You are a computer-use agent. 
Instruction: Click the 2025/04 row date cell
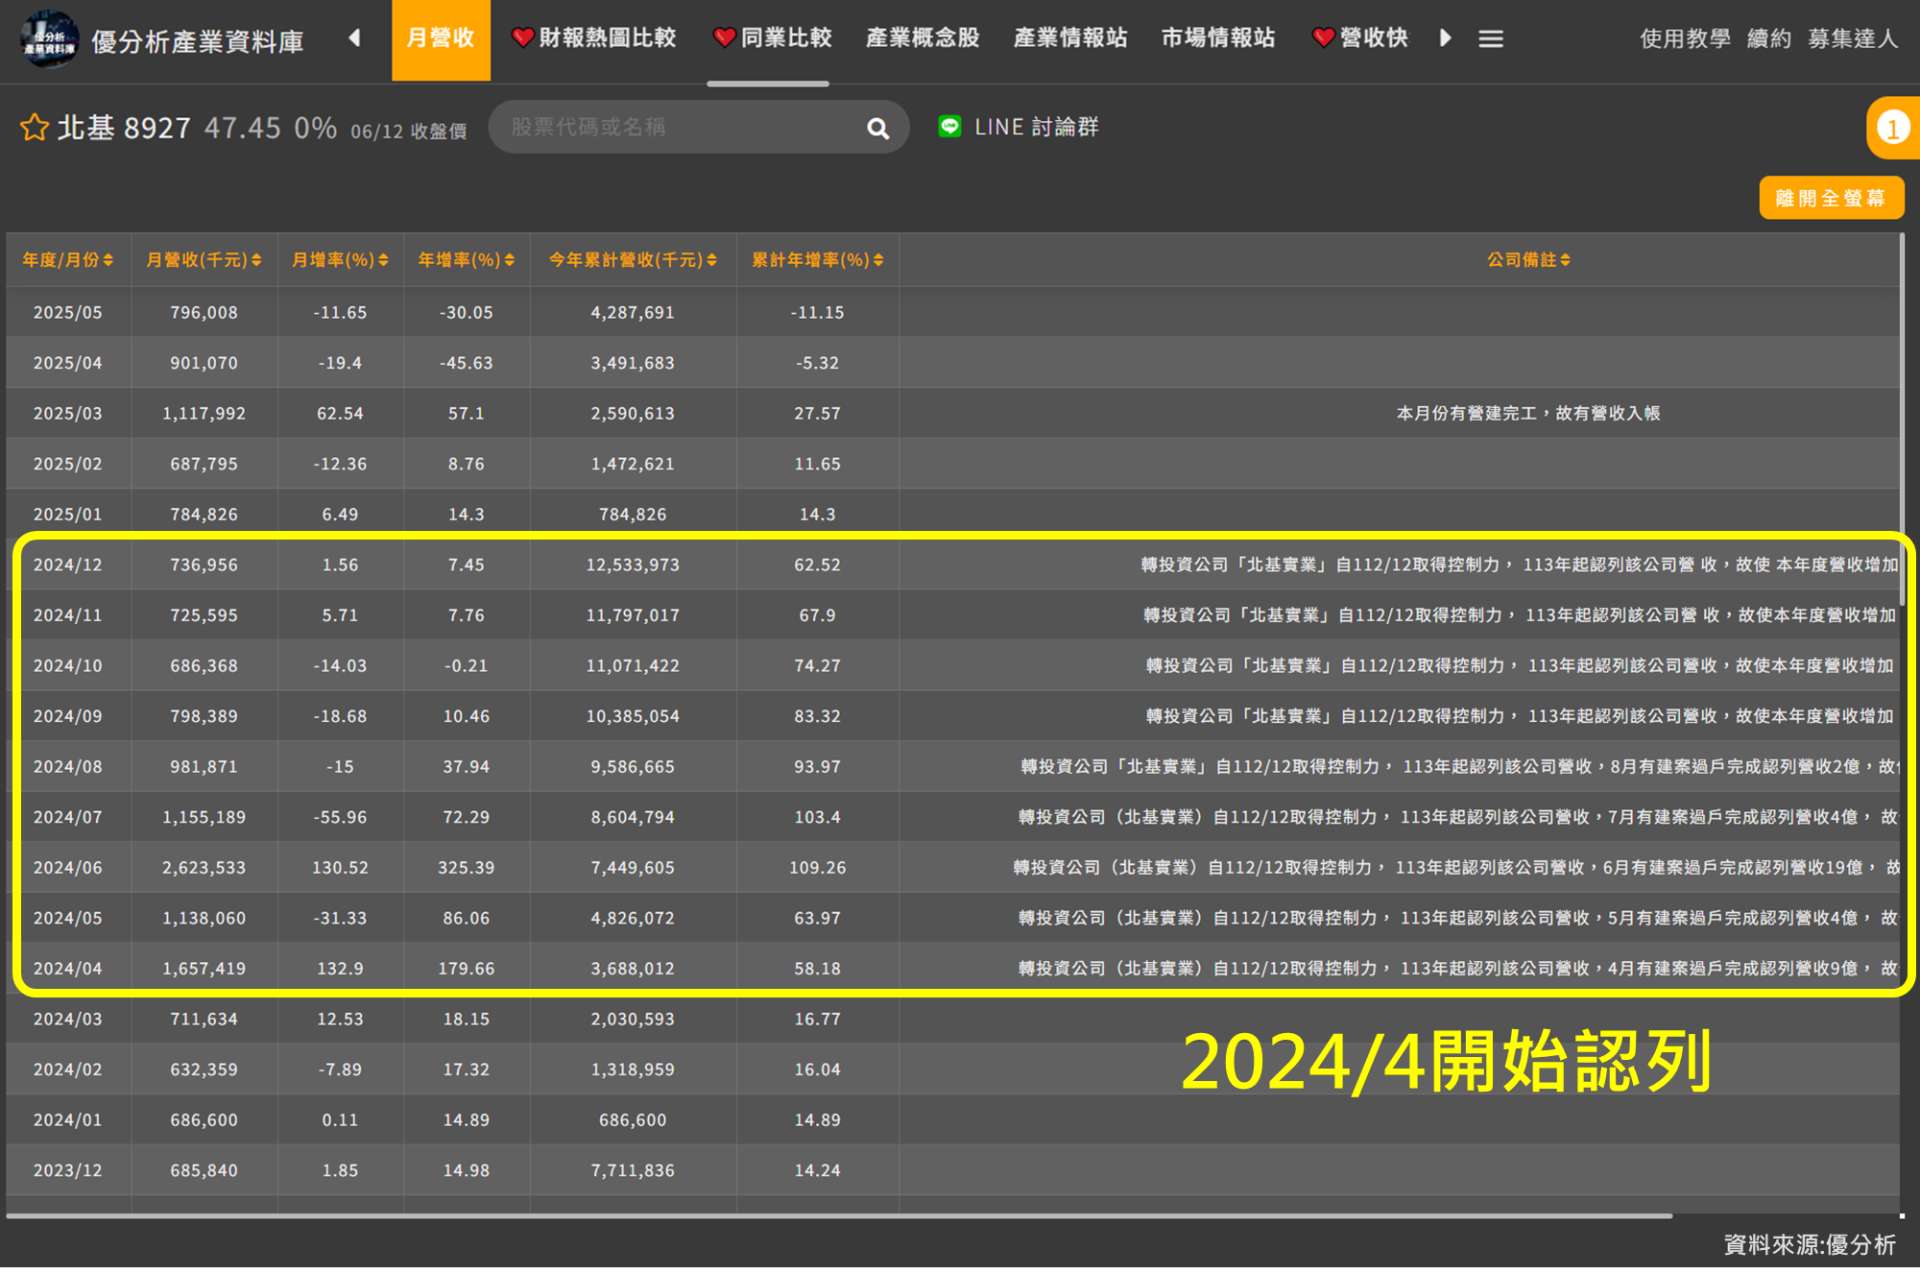pos(68,364)
